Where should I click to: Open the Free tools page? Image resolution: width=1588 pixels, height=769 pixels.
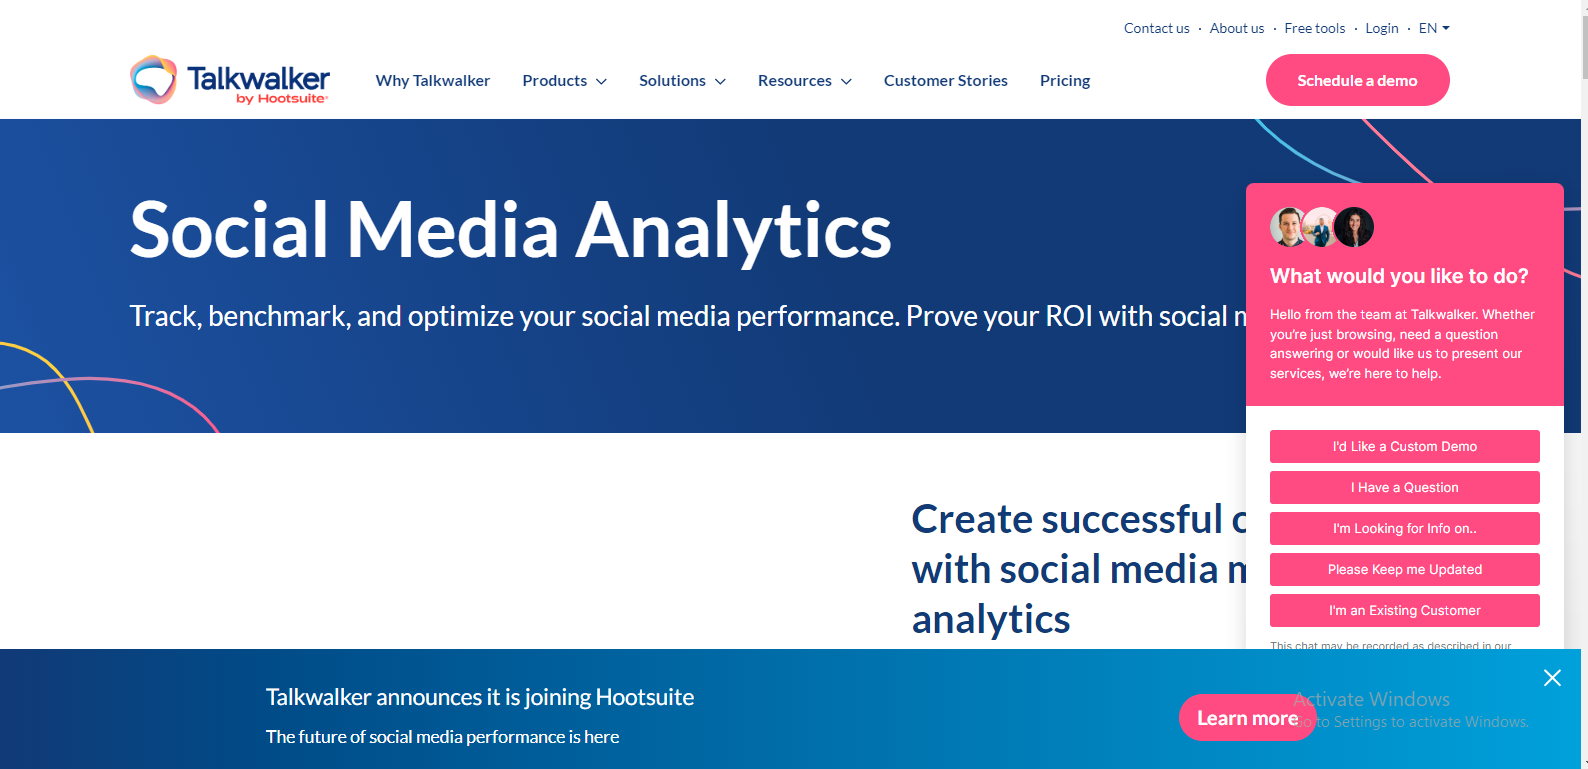point(1314,28)
